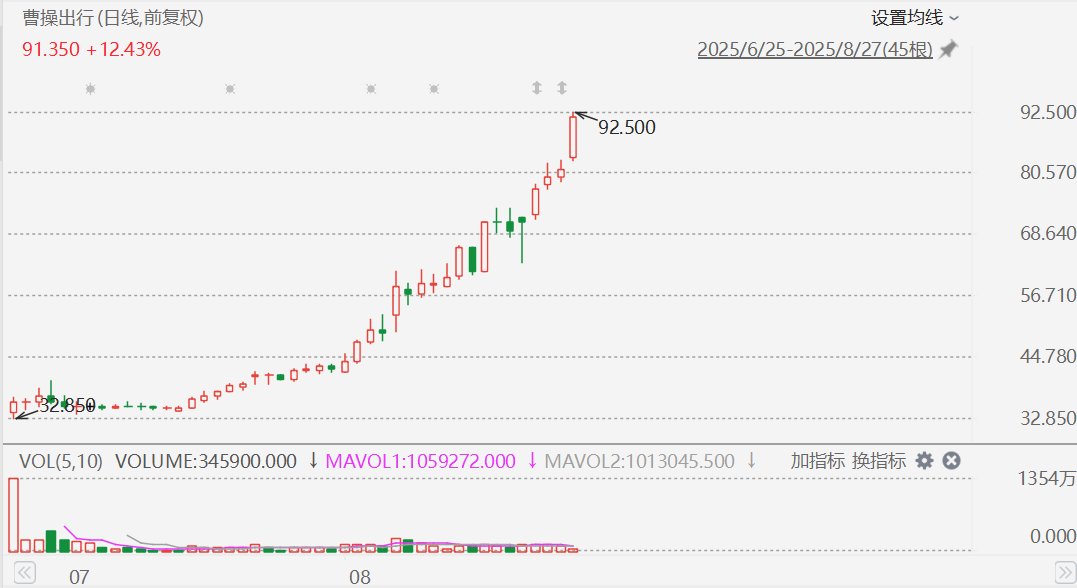Screen dimensions: 1077x588
Task: Open volume indicator settings gear
Action: pos(925,461)
